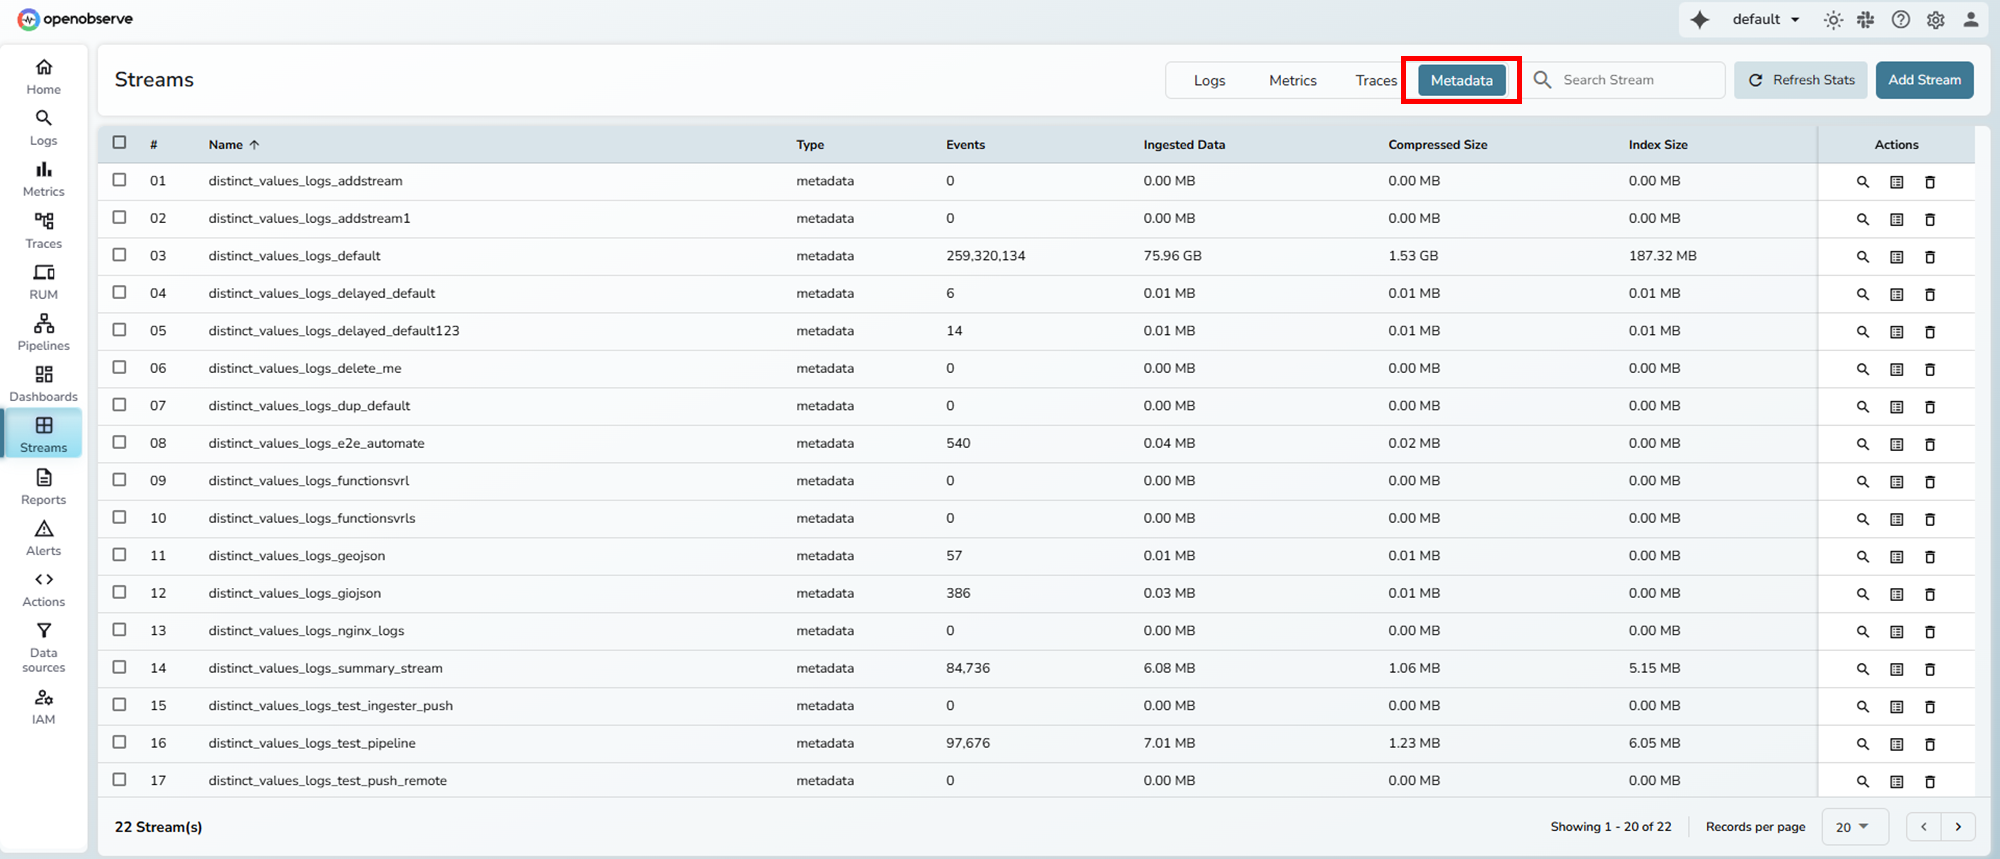Sort by the Events column header
The height and width of the screenshot is (859, 2000).
pyautogui.click(x=965, y=145)
